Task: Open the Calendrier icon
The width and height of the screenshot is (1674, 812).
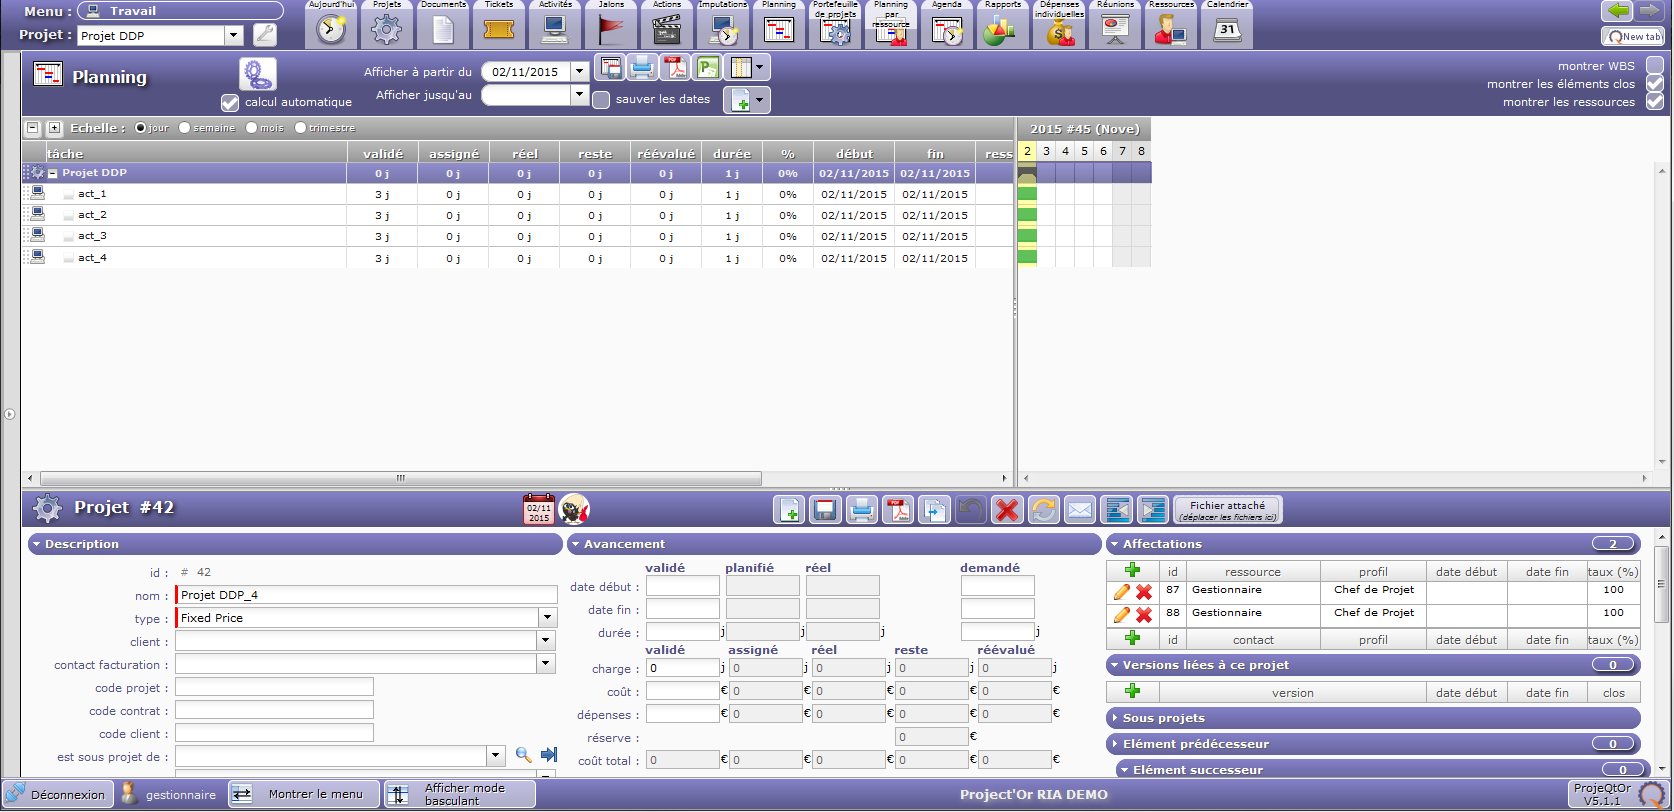Action: [1227, 29]
